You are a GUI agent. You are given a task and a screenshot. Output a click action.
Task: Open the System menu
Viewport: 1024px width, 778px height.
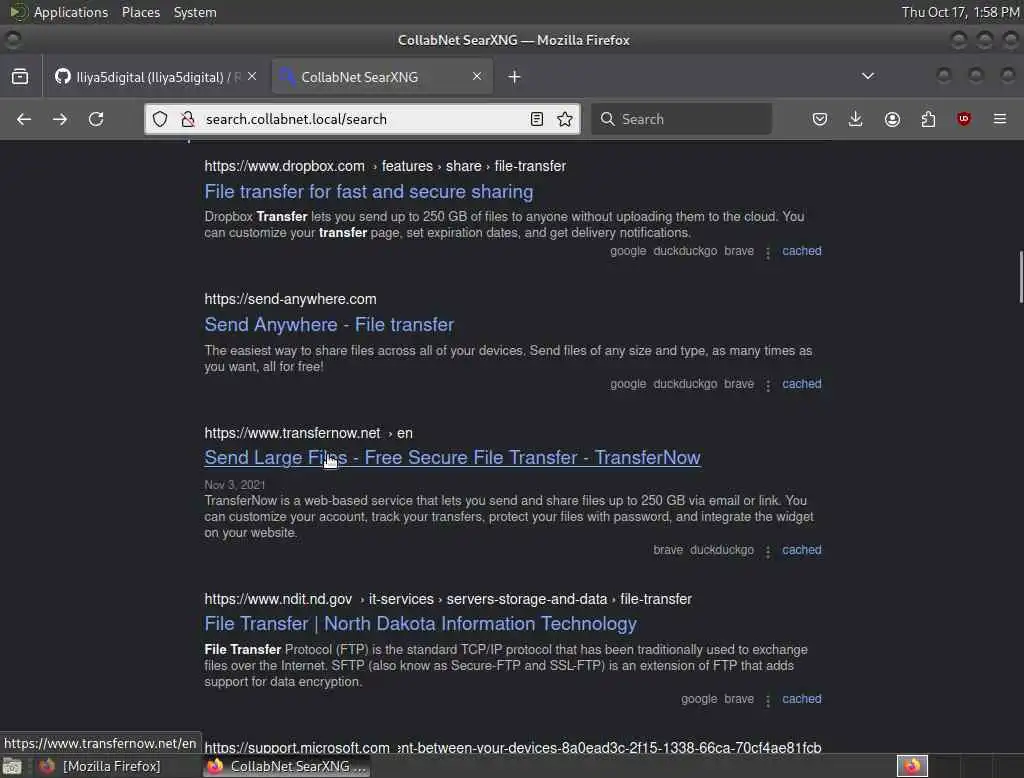tap(195, 12)
